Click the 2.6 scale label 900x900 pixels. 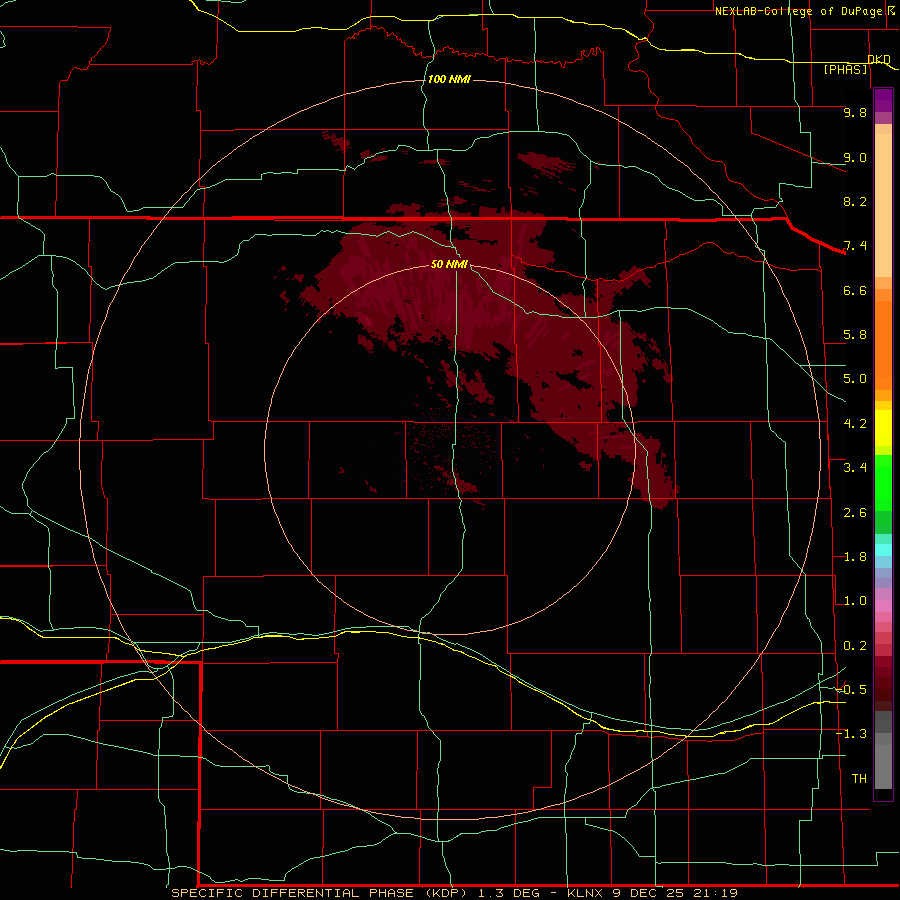(855, 513)
